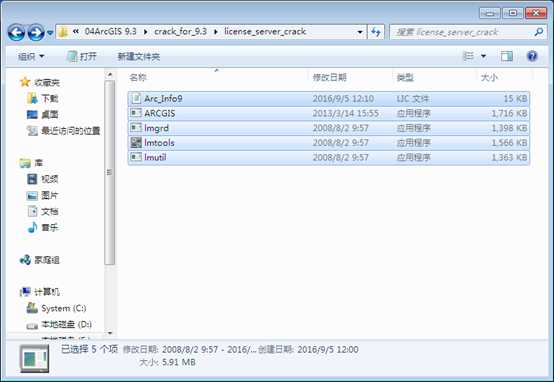Sort by the 大小 size column
Image resolution: width=554 pixels, height=382 pixels.
point(489,77)
